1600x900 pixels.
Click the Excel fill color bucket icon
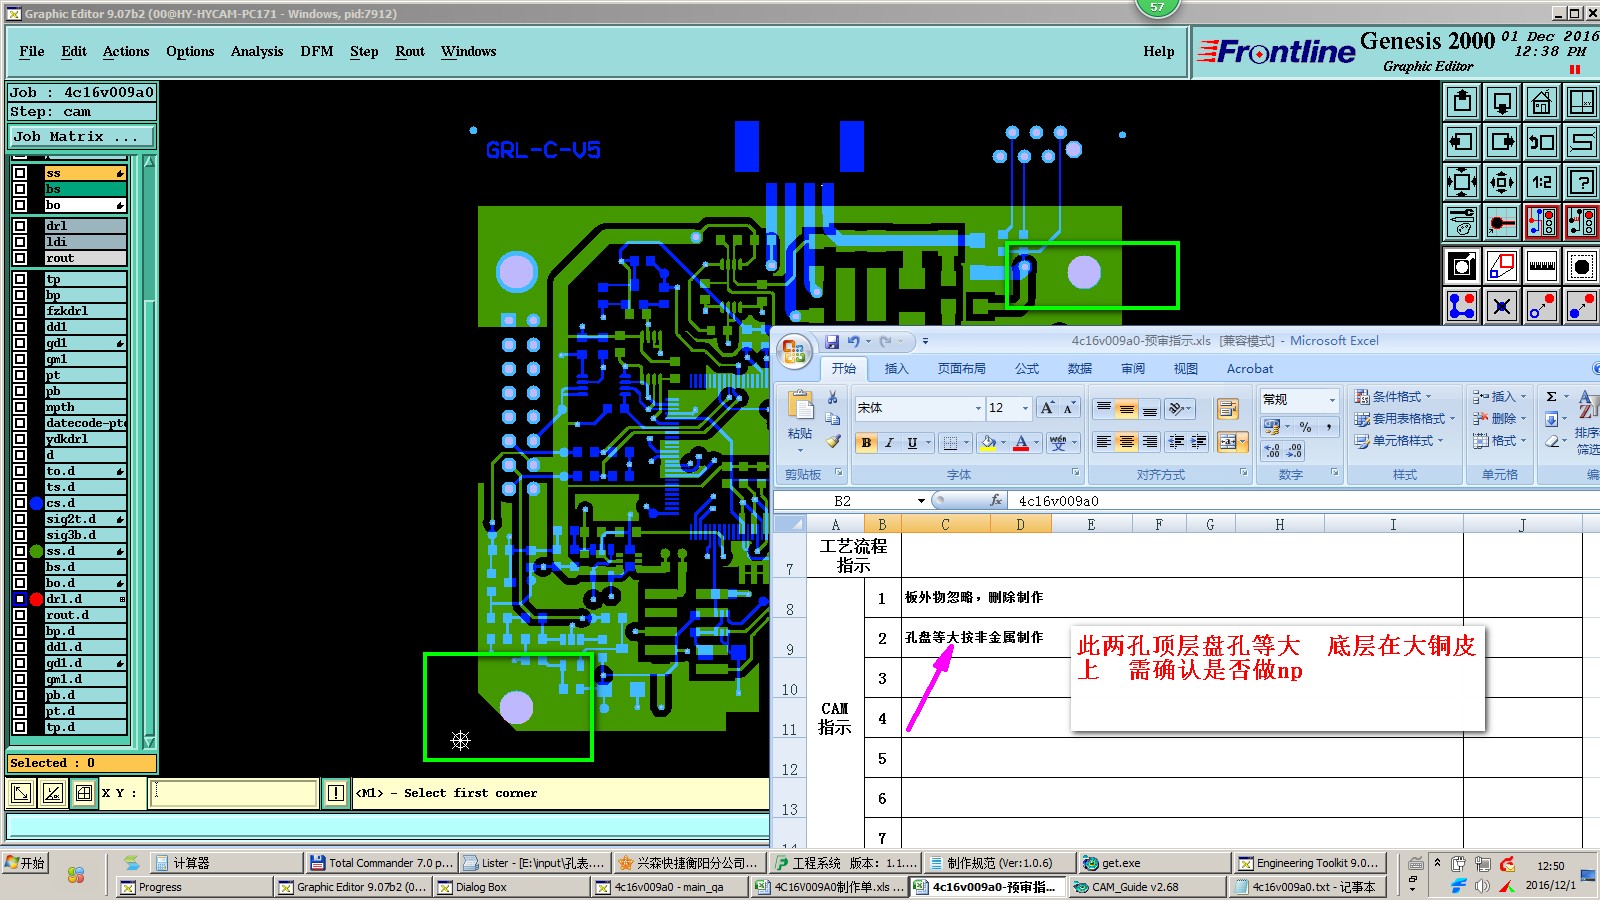(988, 443)
